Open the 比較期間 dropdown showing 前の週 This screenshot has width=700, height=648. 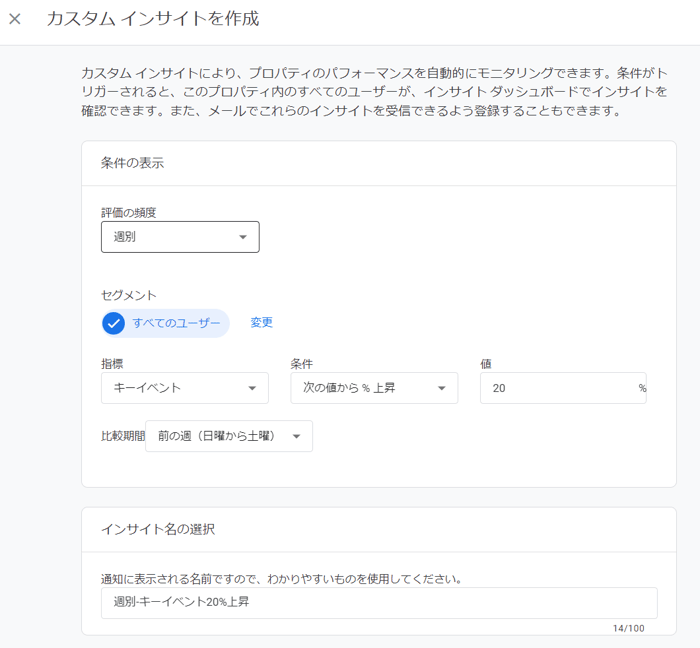tap(229, 436)
